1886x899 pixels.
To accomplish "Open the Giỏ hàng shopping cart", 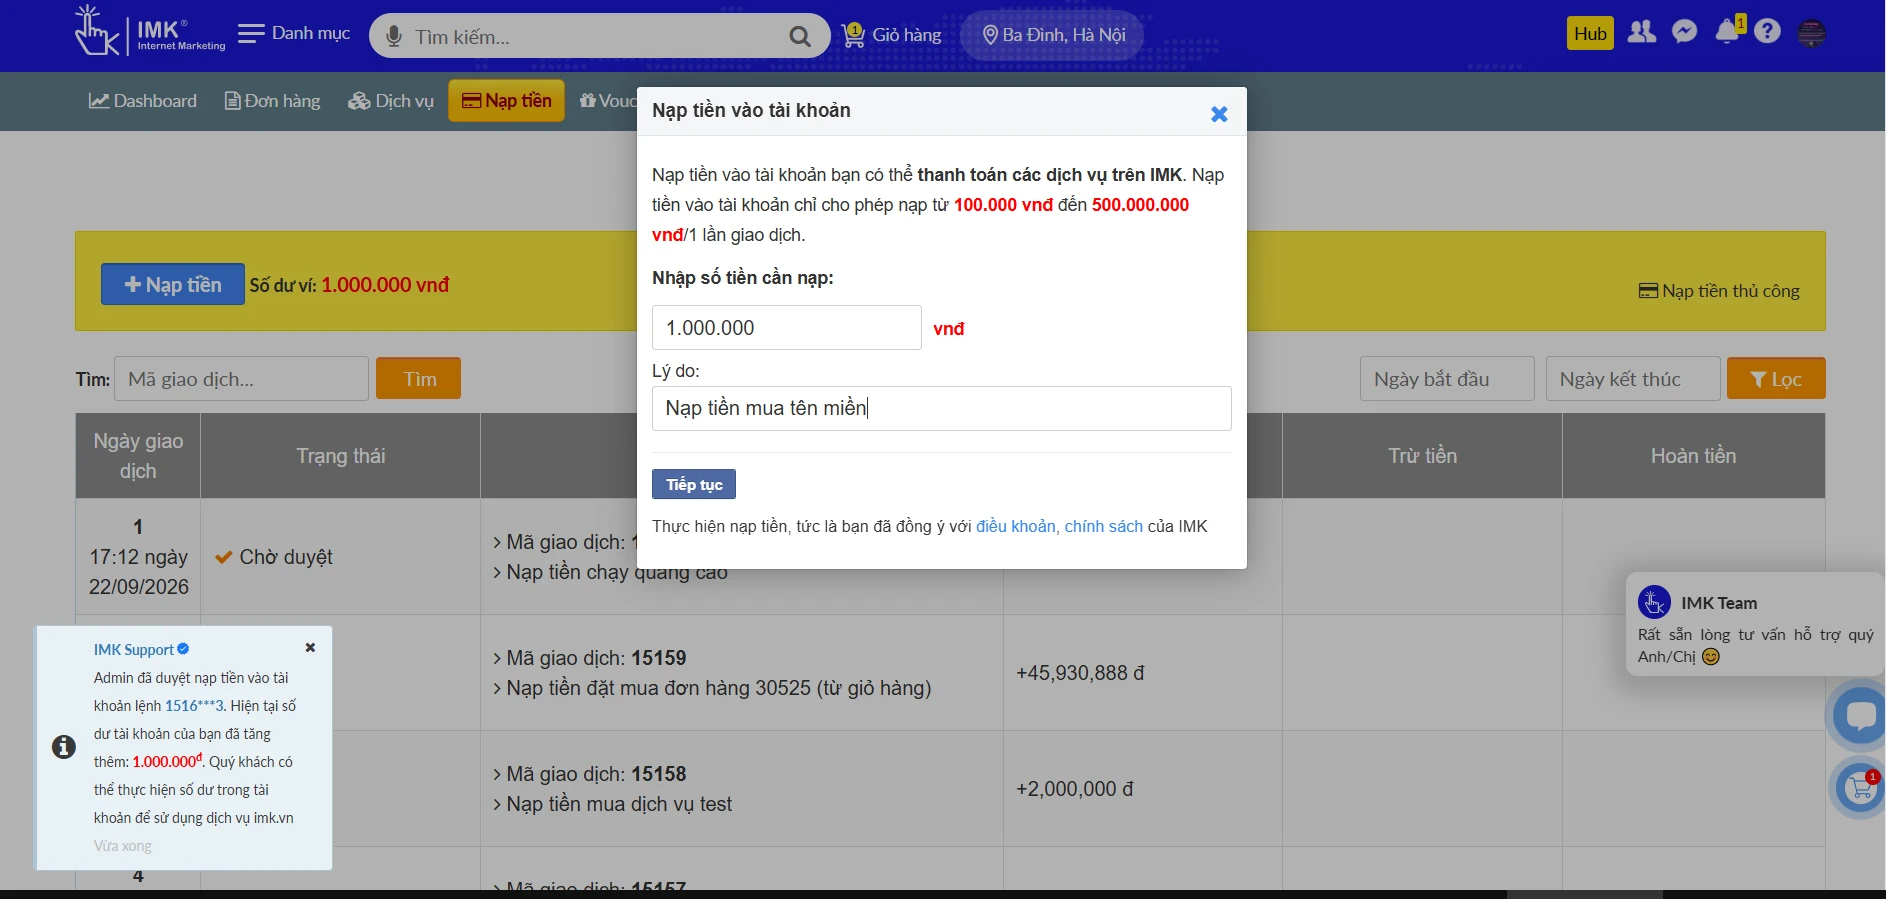I will pyautogui.click(x=891, y=35).
